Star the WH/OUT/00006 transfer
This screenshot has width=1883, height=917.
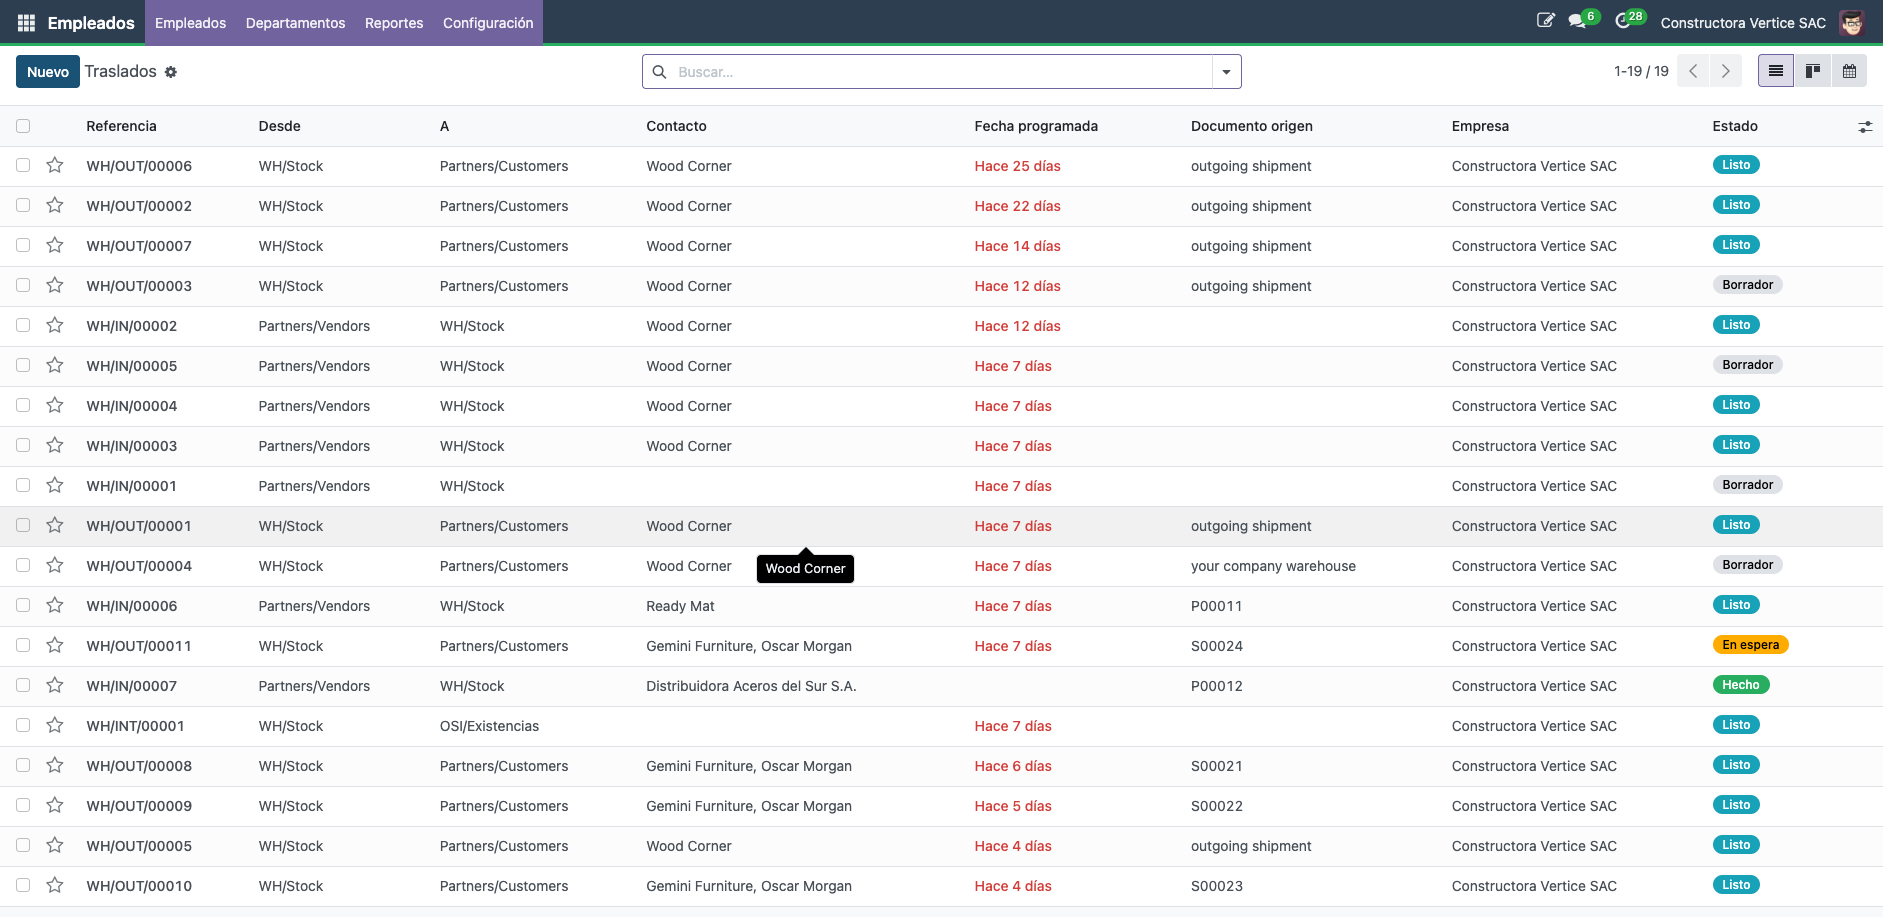pos(55,165)
